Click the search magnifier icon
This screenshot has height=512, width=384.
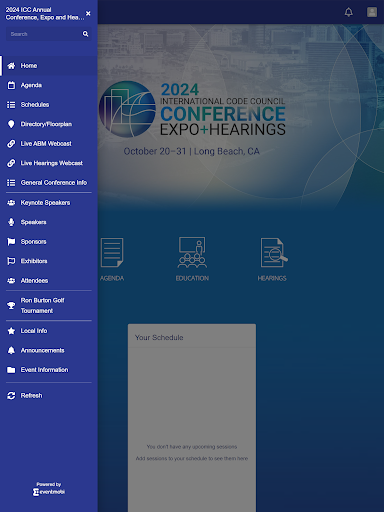pos(86,34)
